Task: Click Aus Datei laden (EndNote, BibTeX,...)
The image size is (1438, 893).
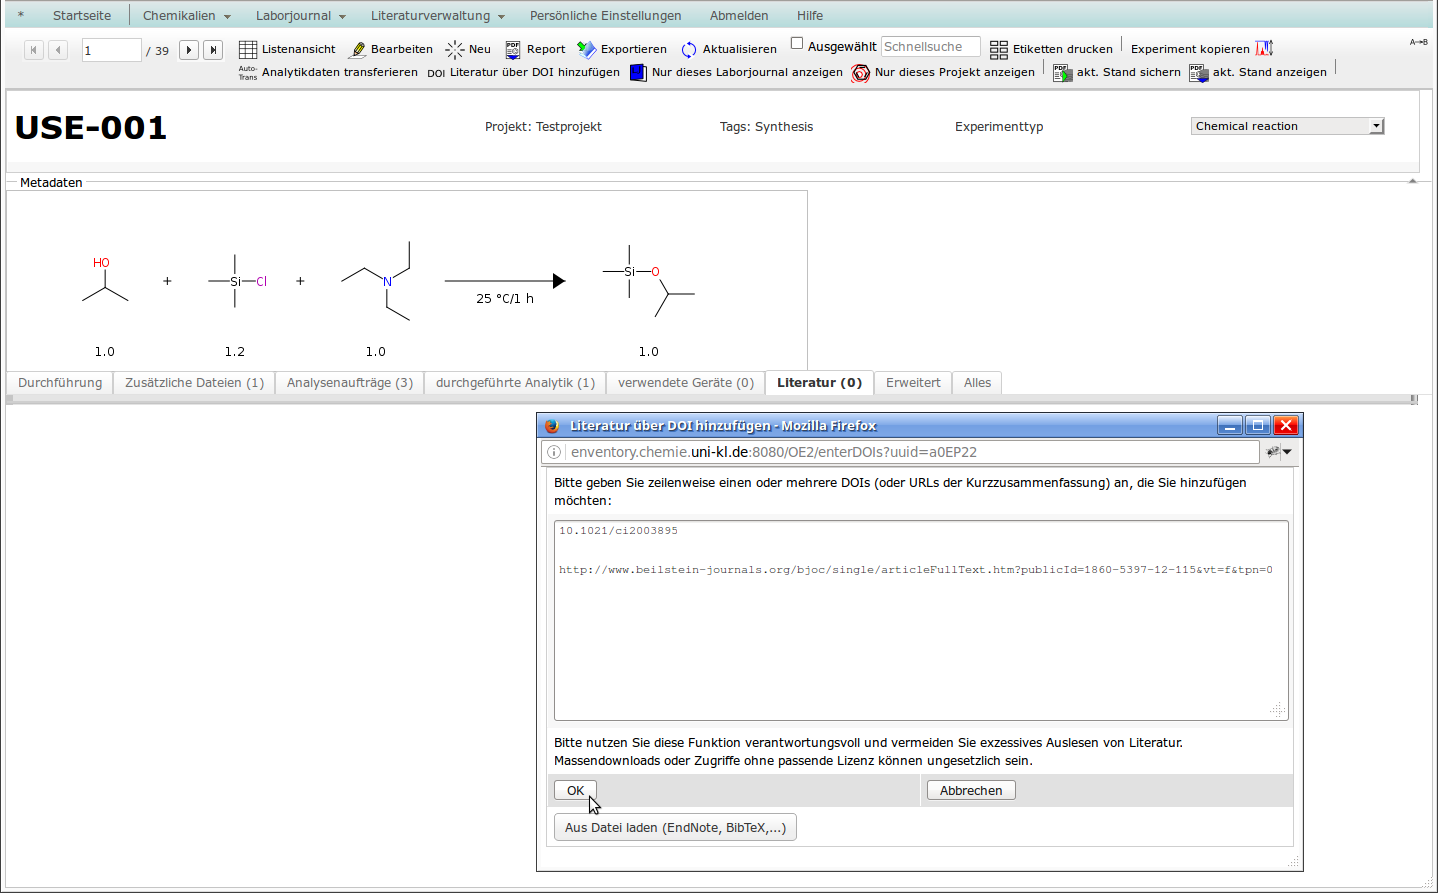Action: pos(675,827)
